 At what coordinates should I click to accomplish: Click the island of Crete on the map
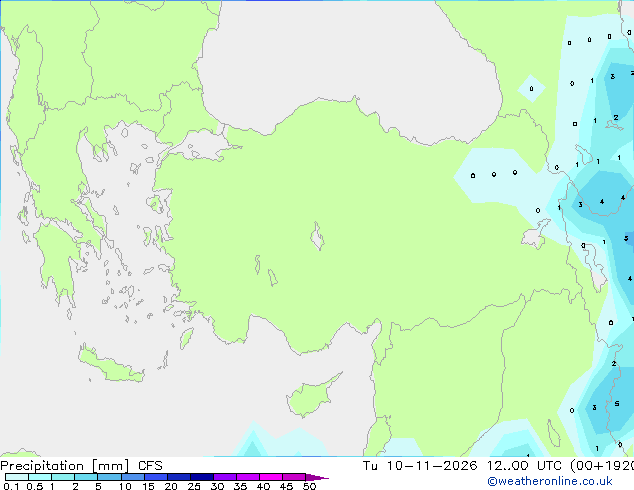point(110,366)
